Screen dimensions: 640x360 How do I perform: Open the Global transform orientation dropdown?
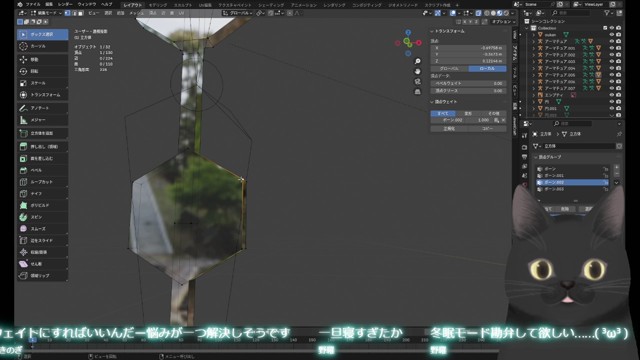pos(238,13)
